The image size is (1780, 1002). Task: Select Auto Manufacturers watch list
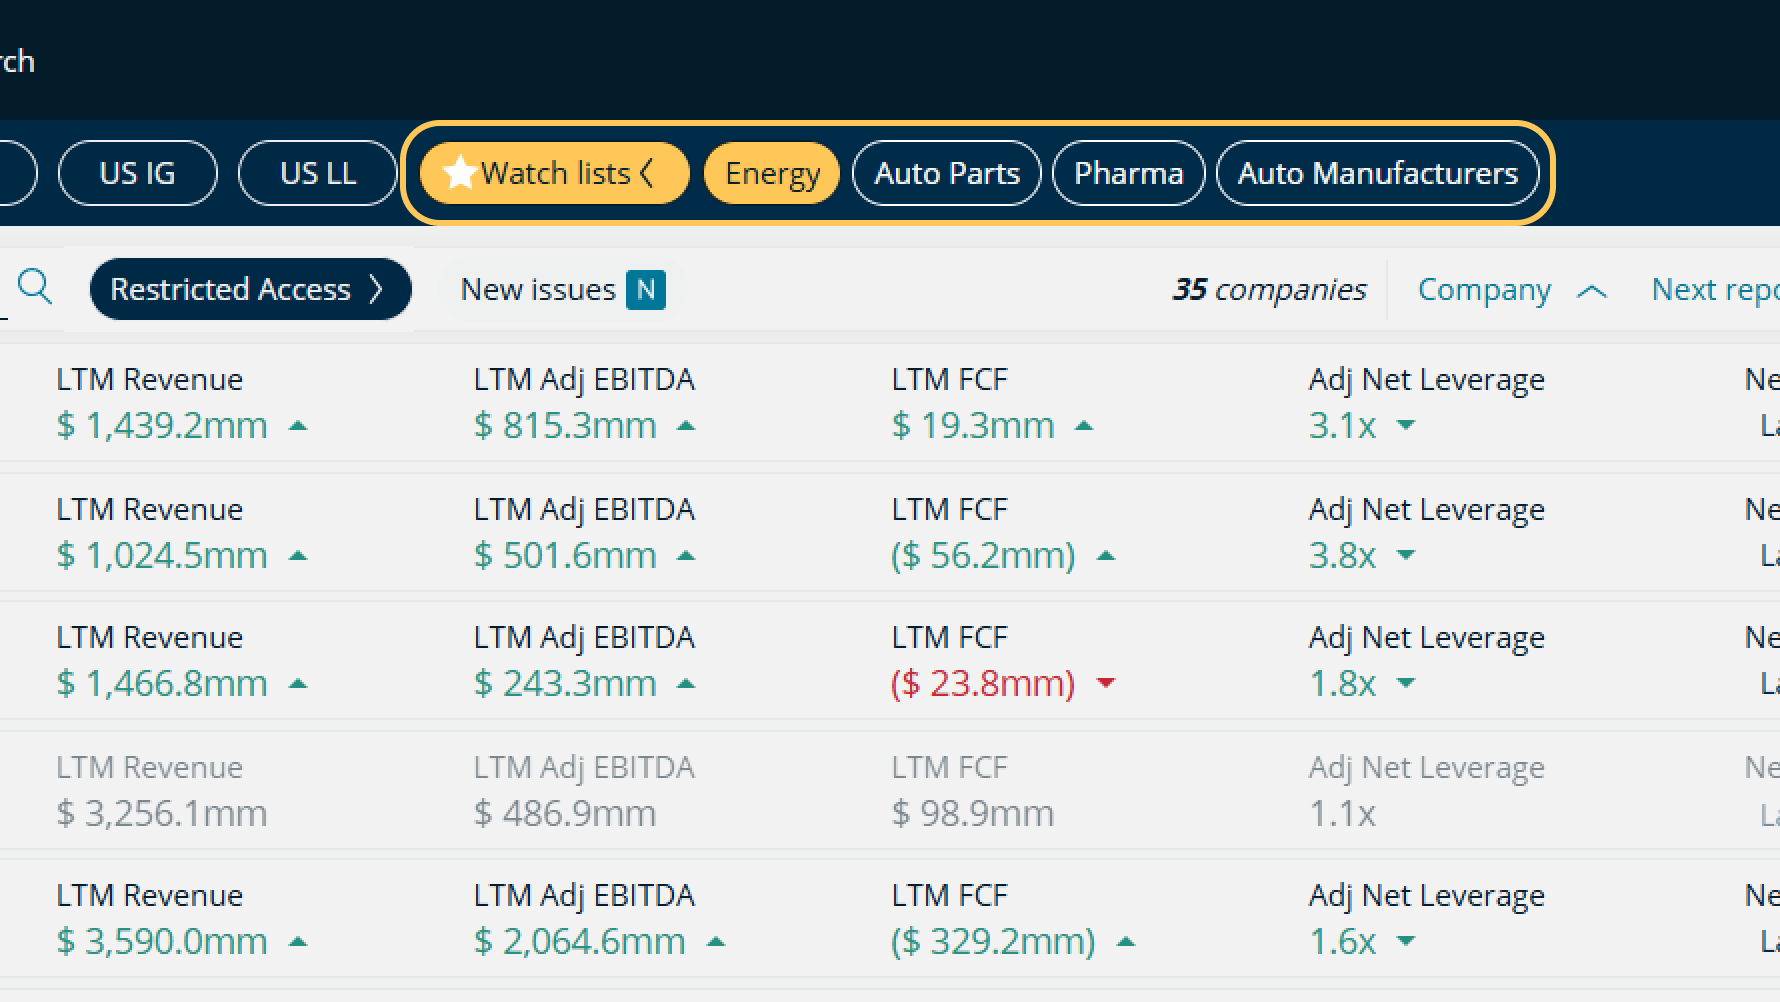tap(1377, 173)
